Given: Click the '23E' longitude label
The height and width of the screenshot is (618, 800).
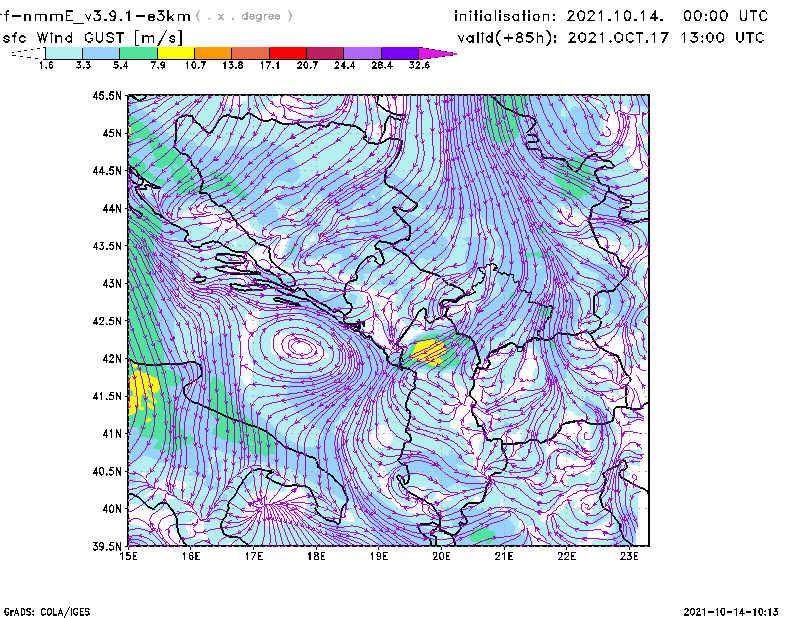Looking at the screenshot, I should pyautogui.click(x=629, y=556).
